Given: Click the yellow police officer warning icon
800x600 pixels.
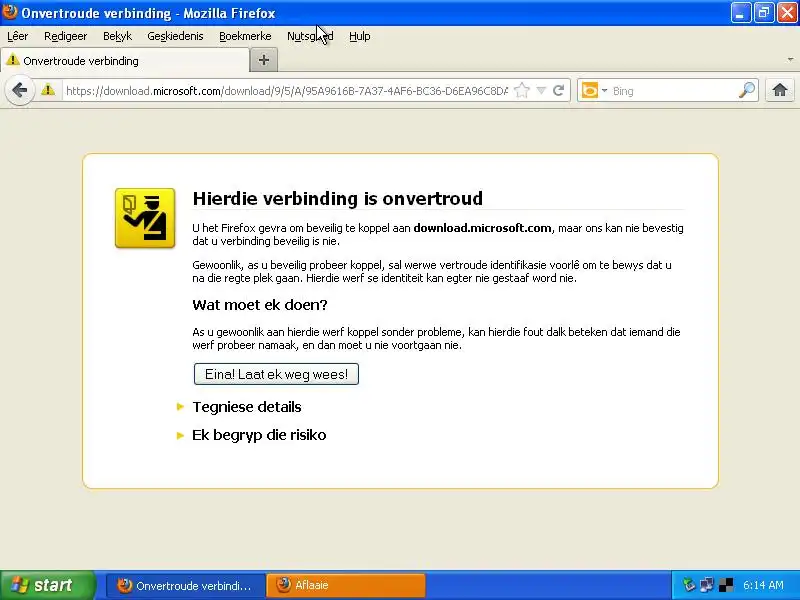Looking at the screenshot, I should tap(145, 218).
